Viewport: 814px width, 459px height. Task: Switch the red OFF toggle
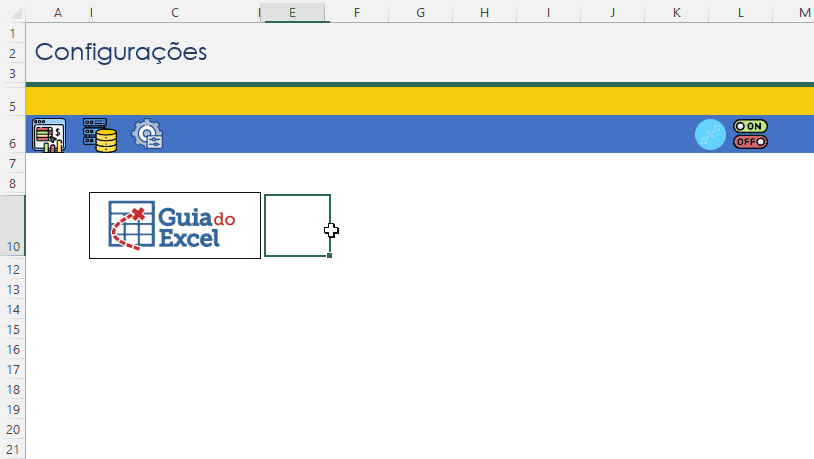point(750,142)
